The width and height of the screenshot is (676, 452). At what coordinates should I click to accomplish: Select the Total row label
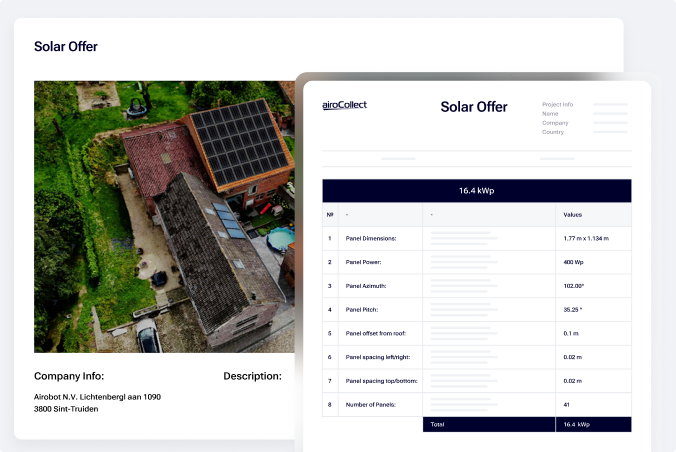pyautogui.click(x=438, y=425)
